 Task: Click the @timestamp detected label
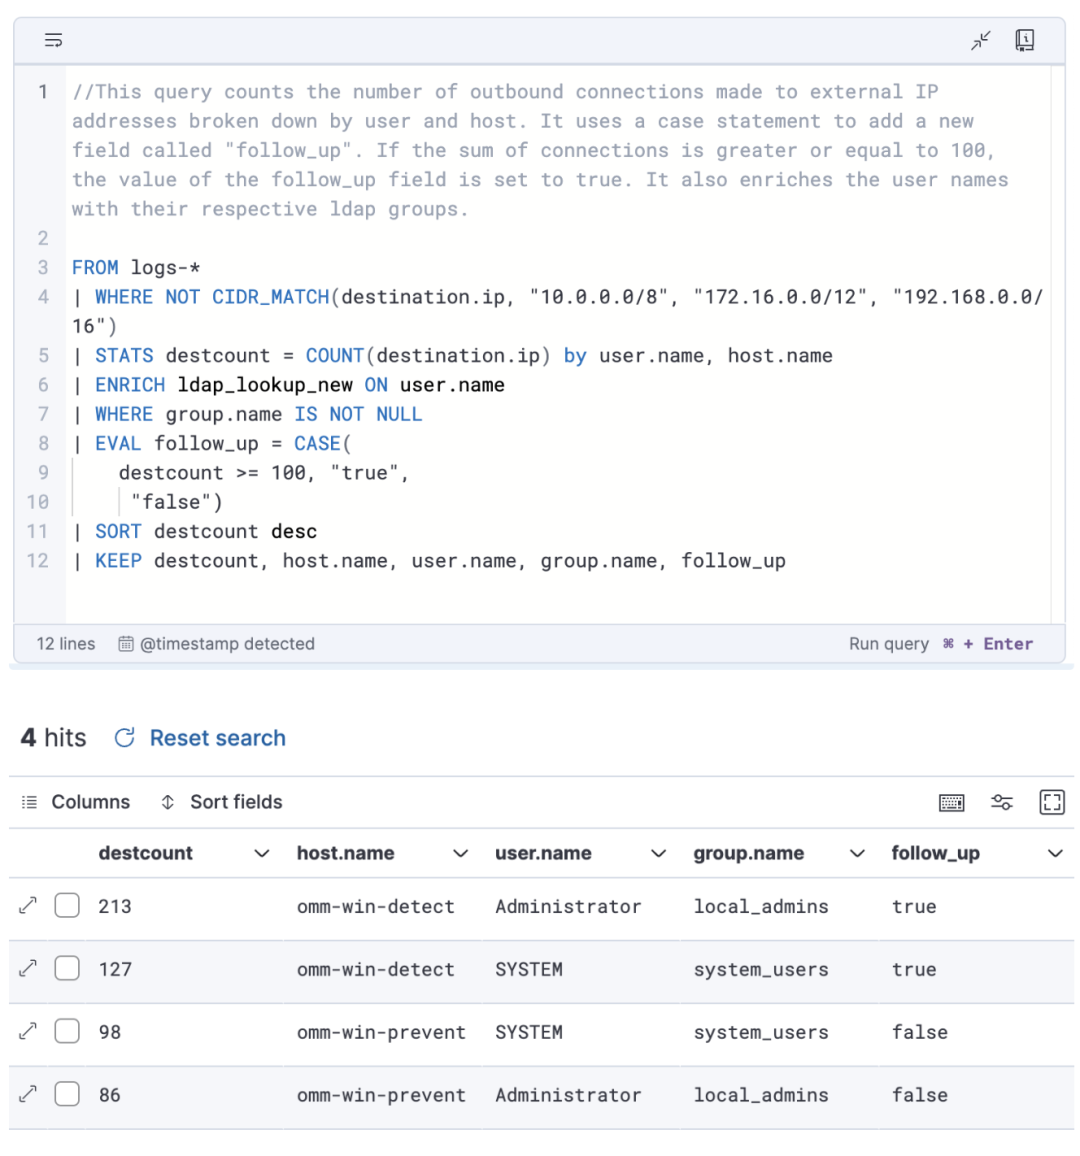[227, 644]
